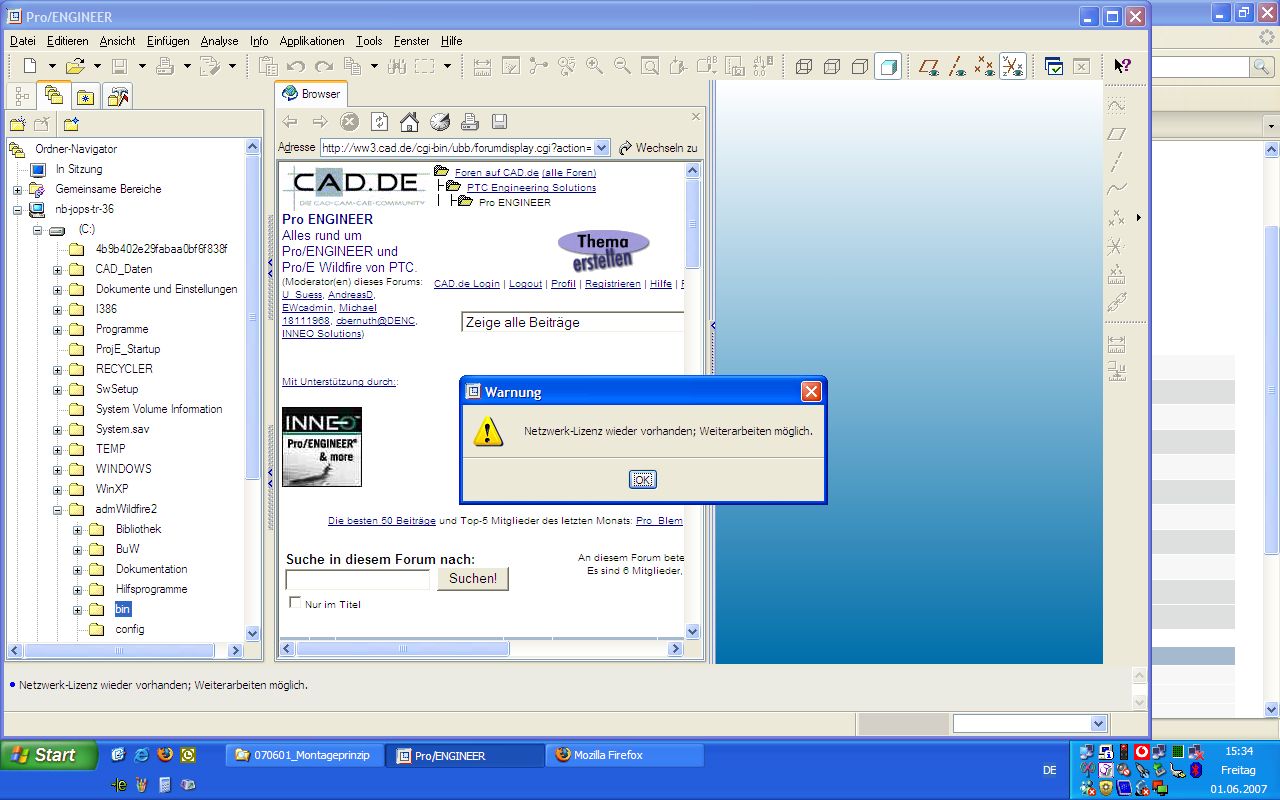Follow the 'PTC Engineering Solutions' link

click(531, 187)
